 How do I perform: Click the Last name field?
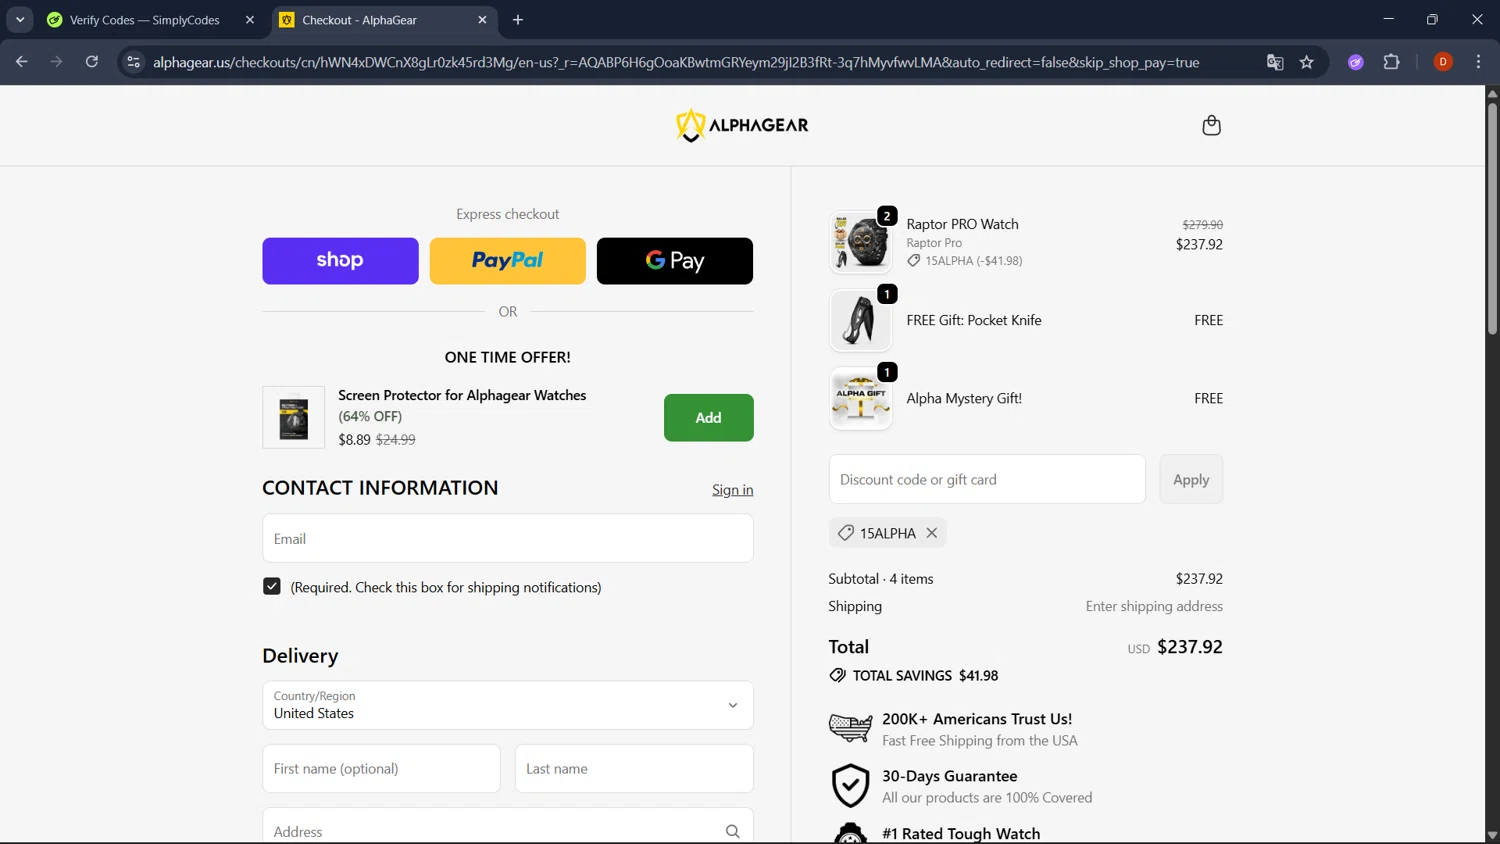coord(634,768)
